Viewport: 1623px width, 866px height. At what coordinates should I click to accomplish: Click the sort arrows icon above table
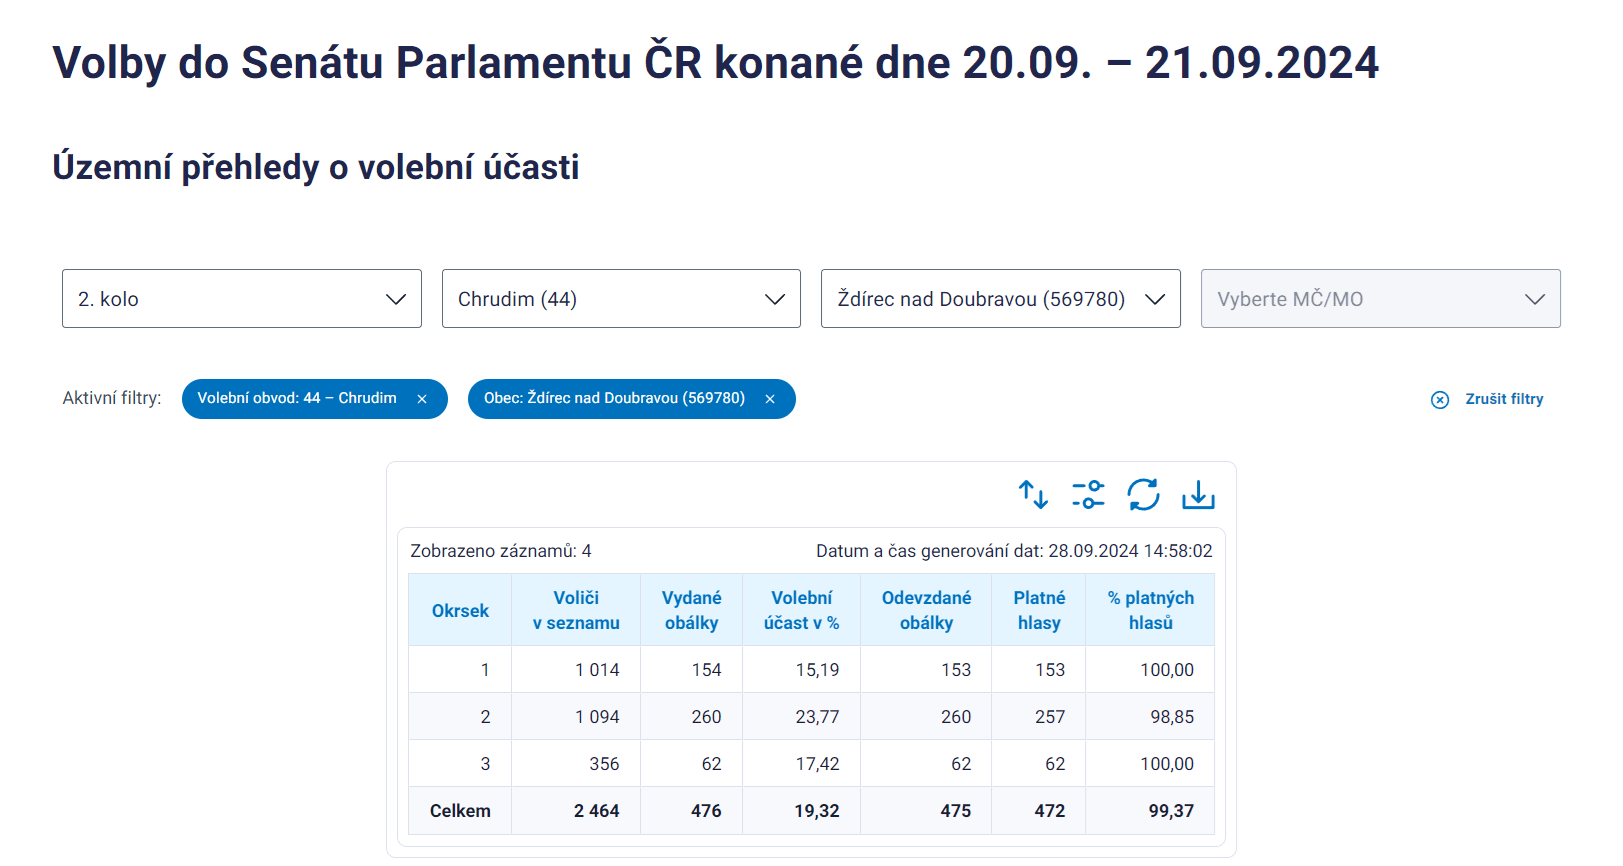click(1033, 495)
